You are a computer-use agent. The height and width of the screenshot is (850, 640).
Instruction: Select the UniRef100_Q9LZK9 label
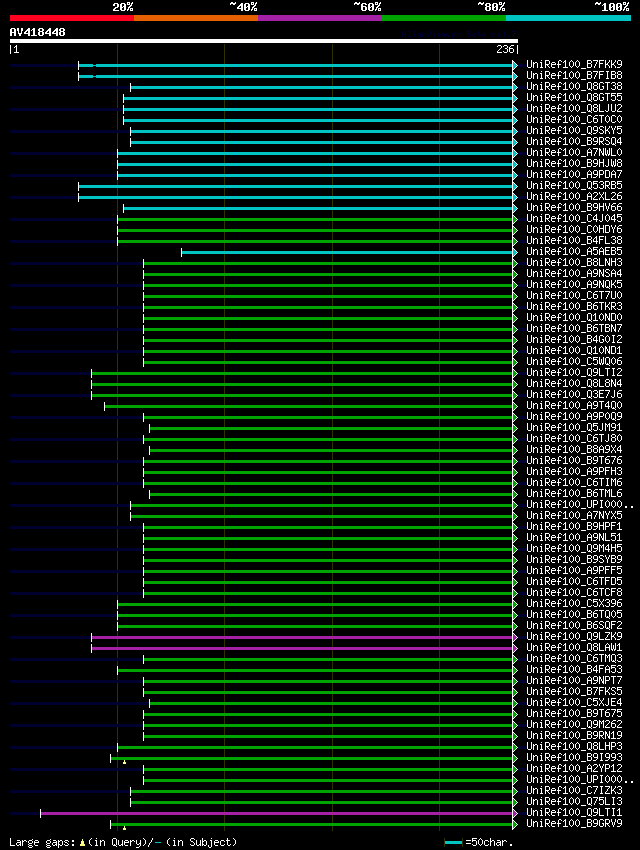[574, 637]
